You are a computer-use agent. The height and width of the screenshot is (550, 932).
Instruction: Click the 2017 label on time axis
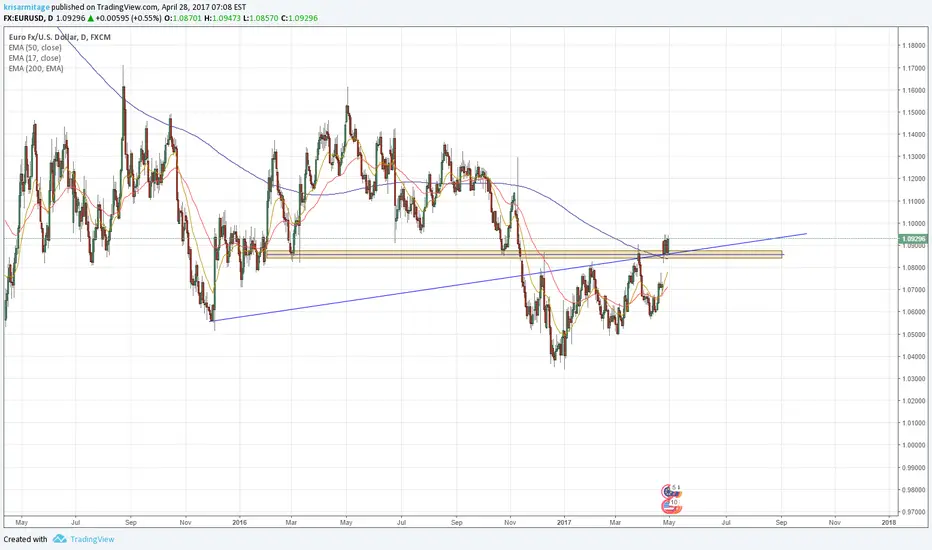[564, 523]
